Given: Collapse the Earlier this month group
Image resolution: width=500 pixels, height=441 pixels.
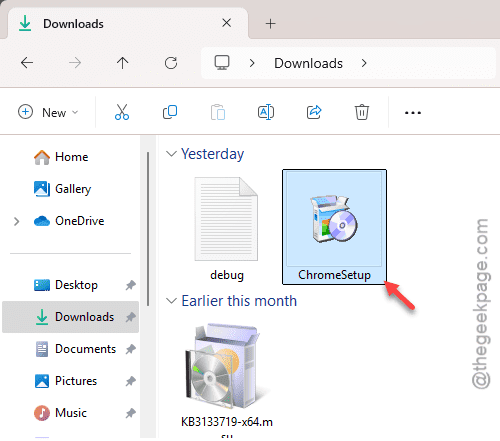Looking at the screenshot, I should pos(171,301).
